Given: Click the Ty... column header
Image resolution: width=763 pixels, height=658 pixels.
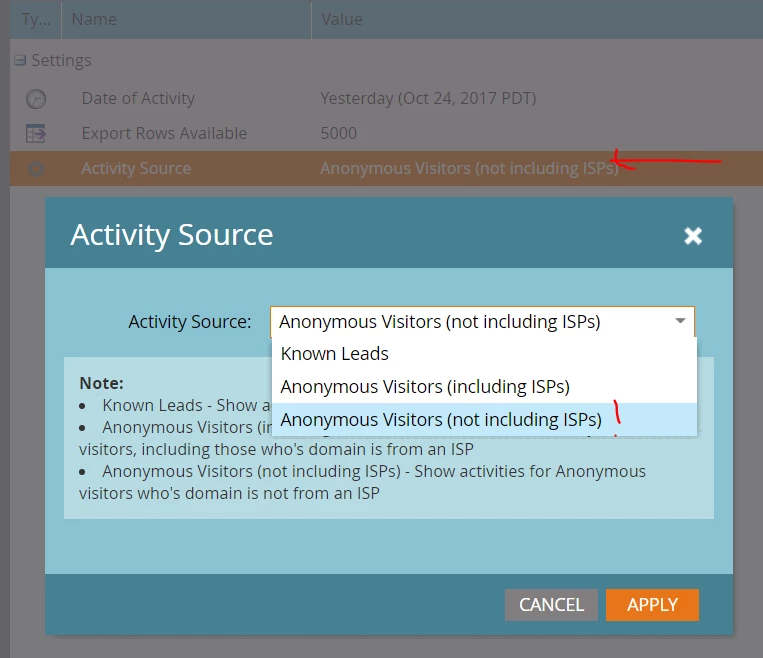Looking at the screenshot, I should (x=36, y=19).
